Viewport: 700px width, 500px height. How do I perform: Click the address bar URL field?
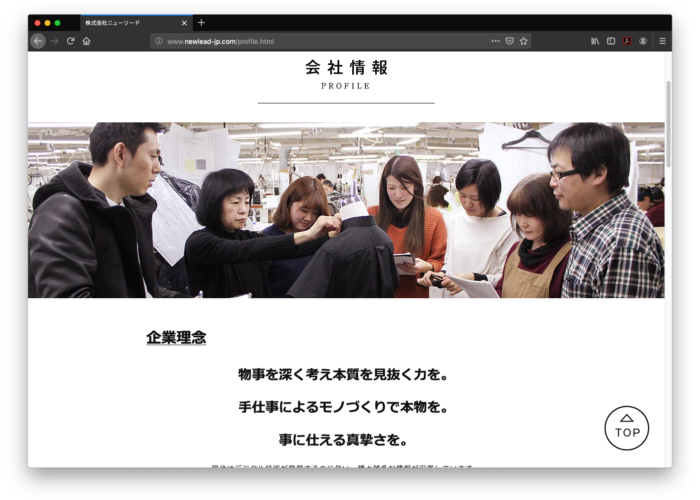(x=320, y=41)
